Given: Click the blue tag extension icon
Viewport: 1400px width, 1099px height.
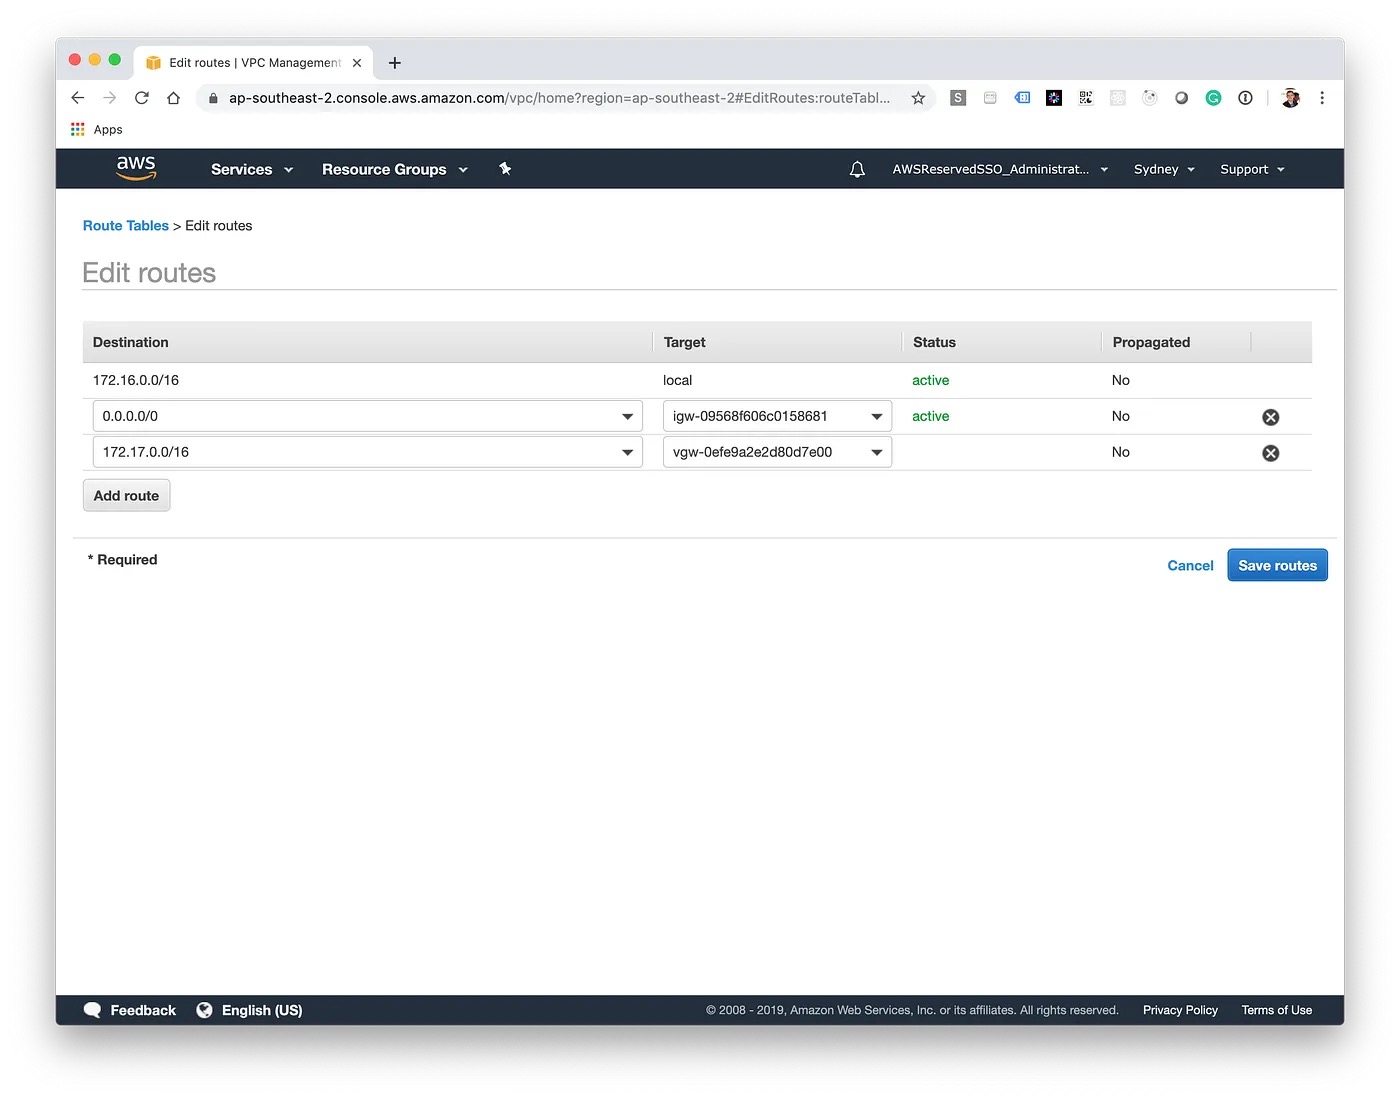Looking at the screenshot, I should [1022, 98].
